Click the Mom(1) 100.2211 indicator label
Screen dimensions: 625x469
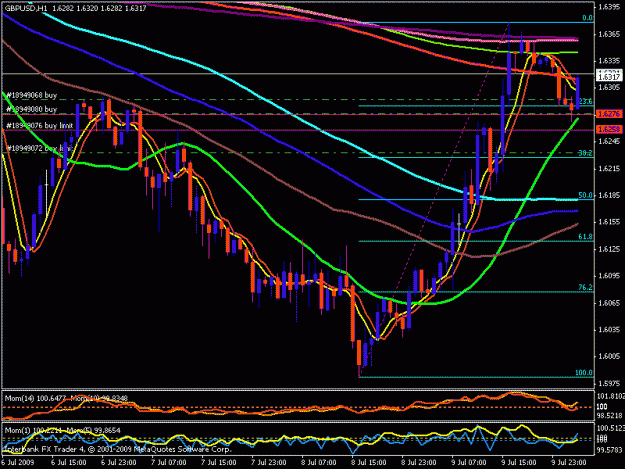(x=33, y=430)
